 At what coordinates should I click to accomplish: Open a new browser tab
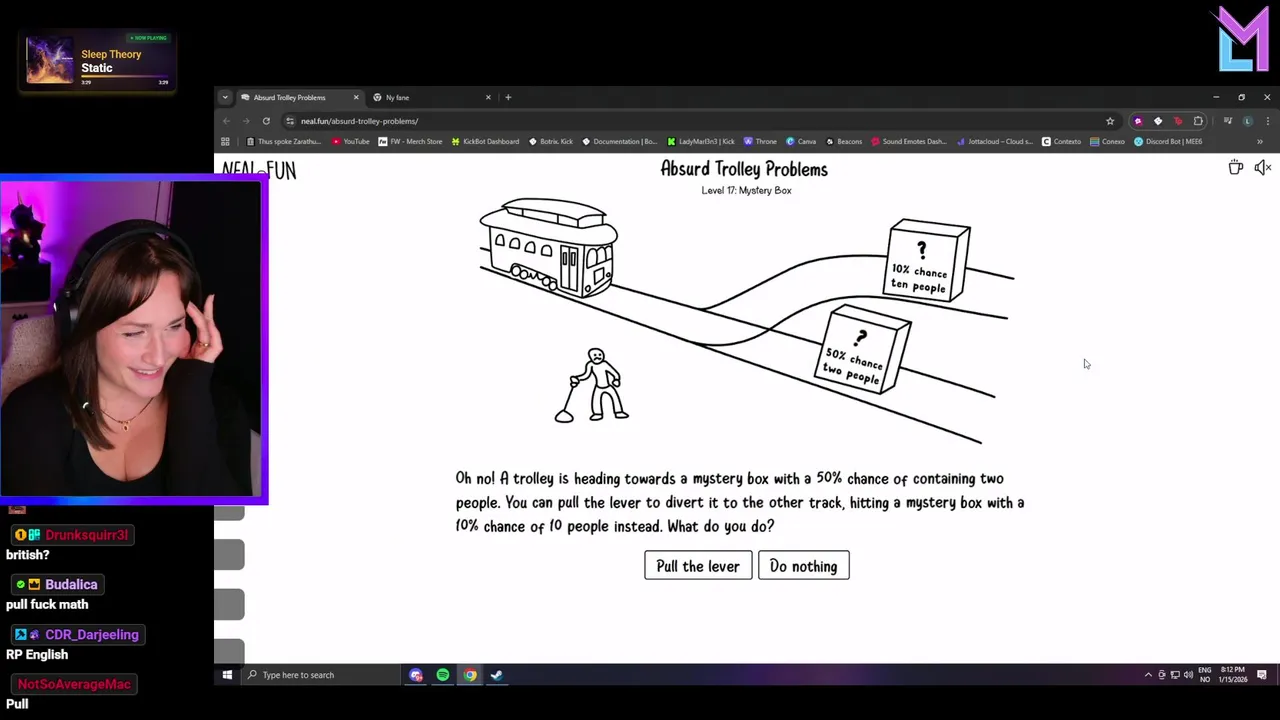point(508,97)
